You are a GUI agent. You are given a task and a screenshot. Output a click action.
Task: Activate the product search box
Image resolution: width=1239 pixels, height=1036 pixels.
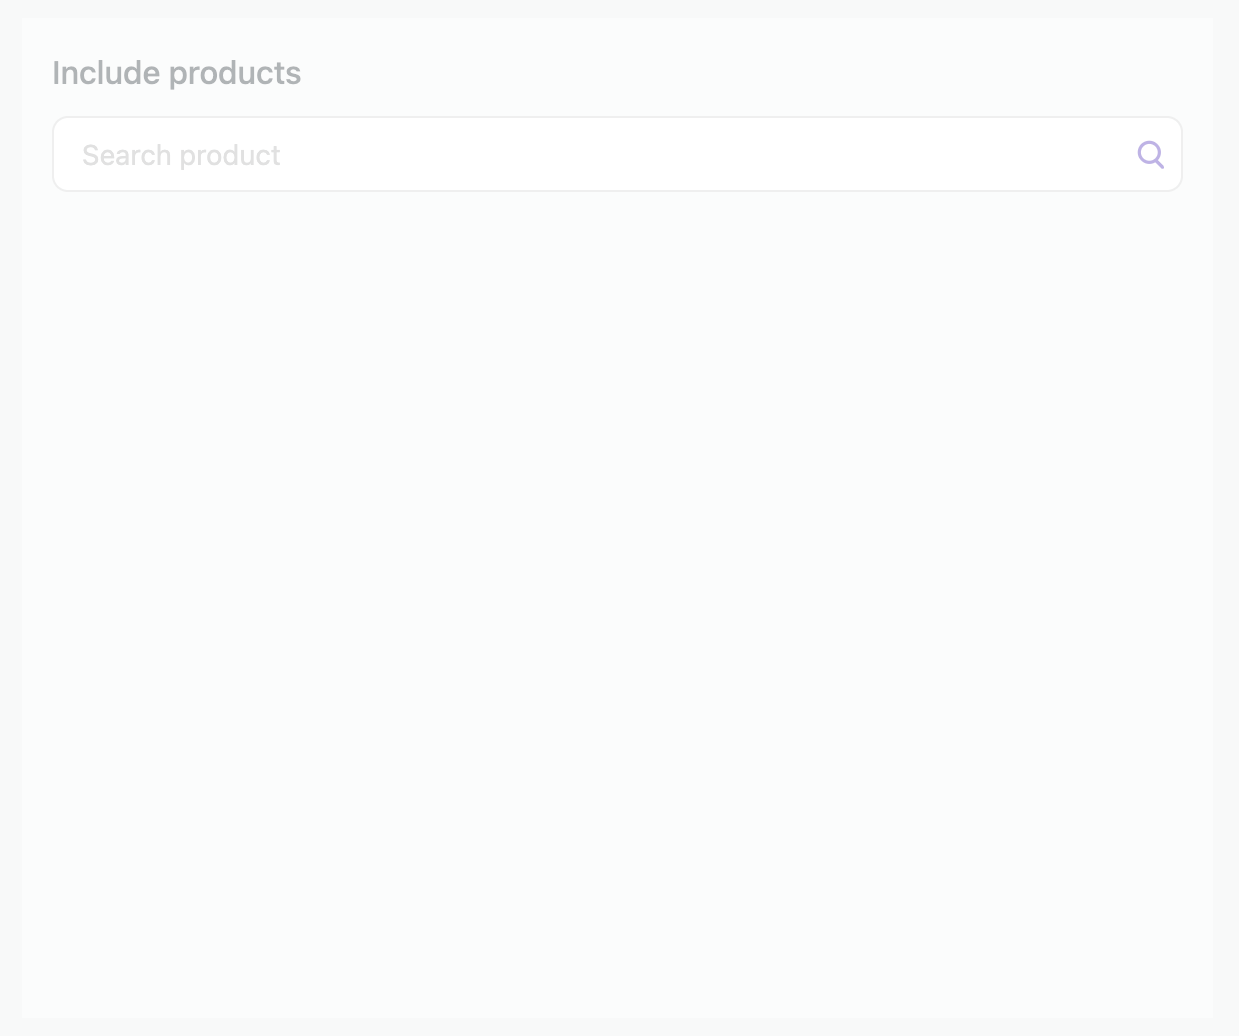tap(617, 154)
